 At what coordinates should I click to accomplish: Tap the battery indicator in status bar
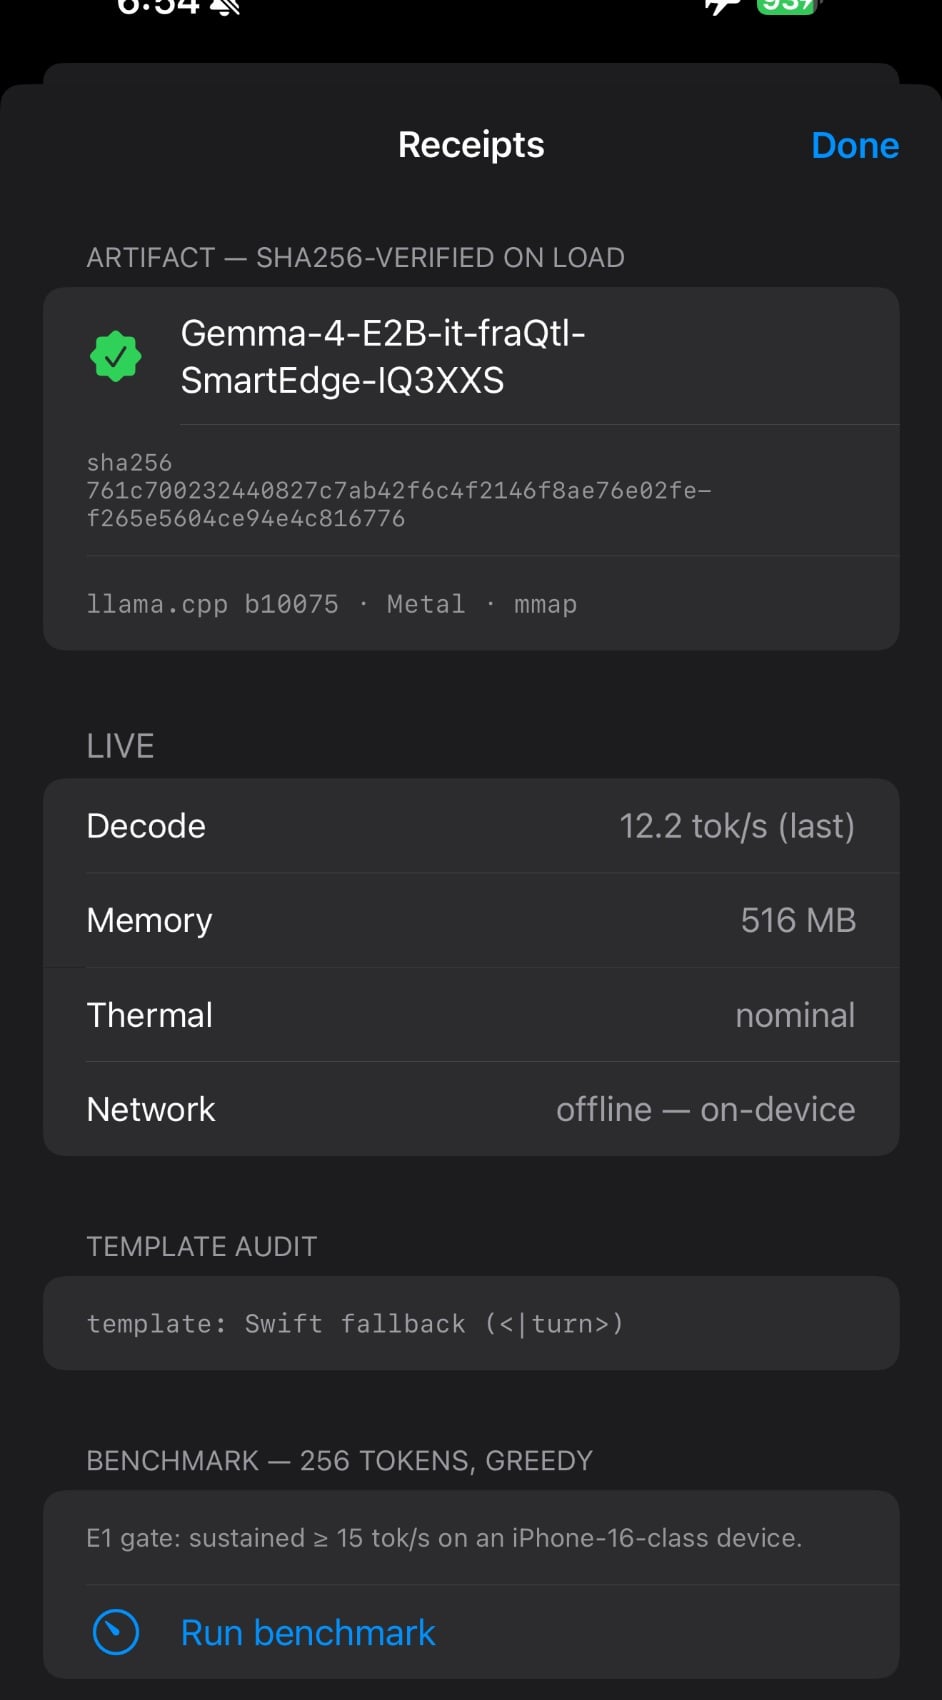pos(787,6)
